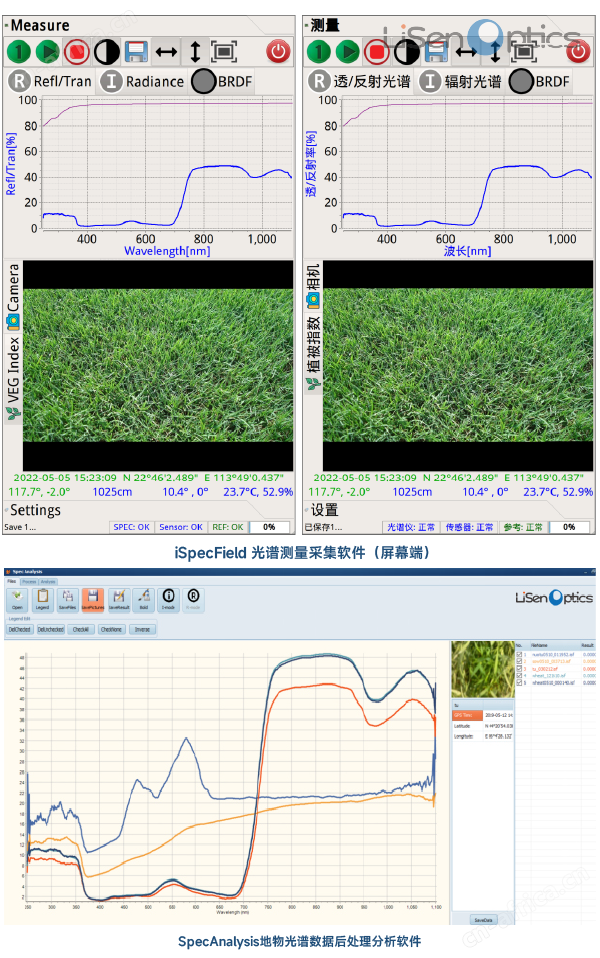This screenshot has width=600, height=958.
Task: Switch to 透/反射光谱 mode
Action: coord(360,81)
